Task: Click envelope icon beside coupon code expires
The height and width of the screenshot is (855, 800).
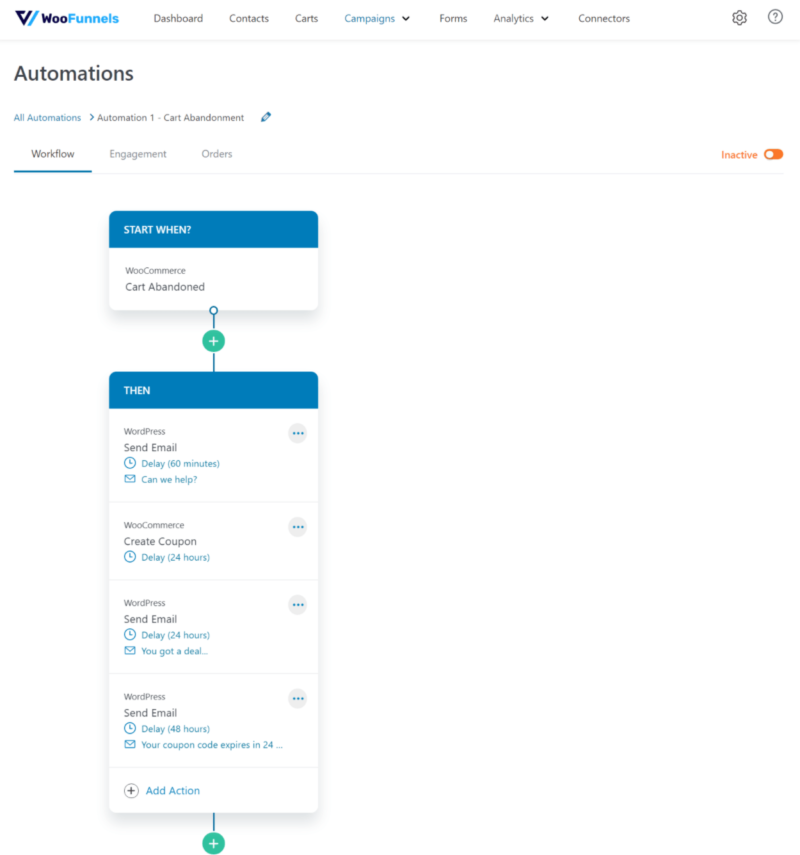Action: 130,744
